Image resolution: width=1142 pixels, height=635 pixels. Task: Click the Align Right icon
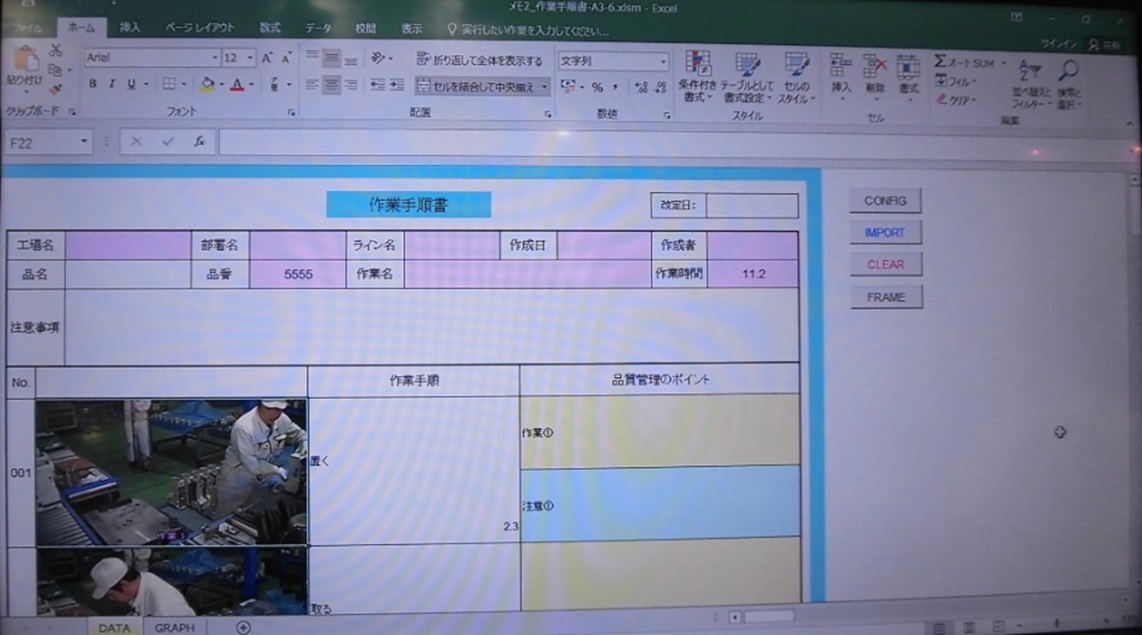pos(351,85)
